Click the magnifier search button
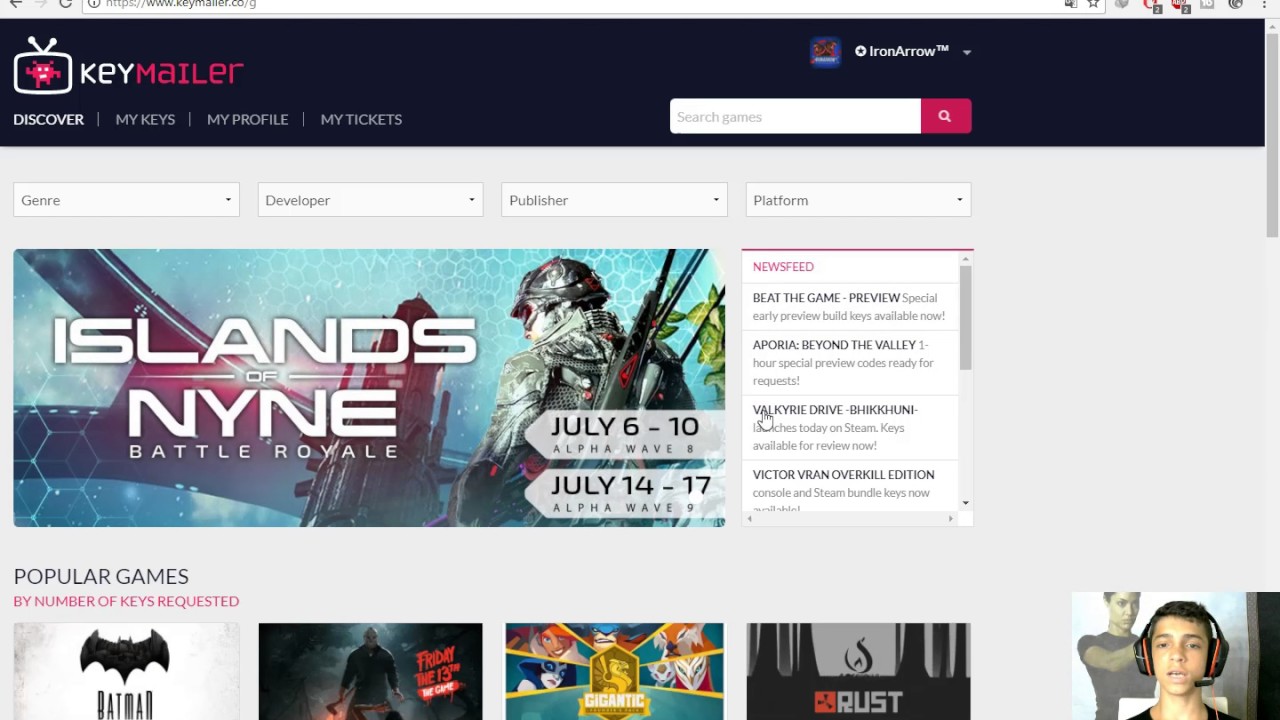This screenshot has width=1280, height=720. coord(945,116)
